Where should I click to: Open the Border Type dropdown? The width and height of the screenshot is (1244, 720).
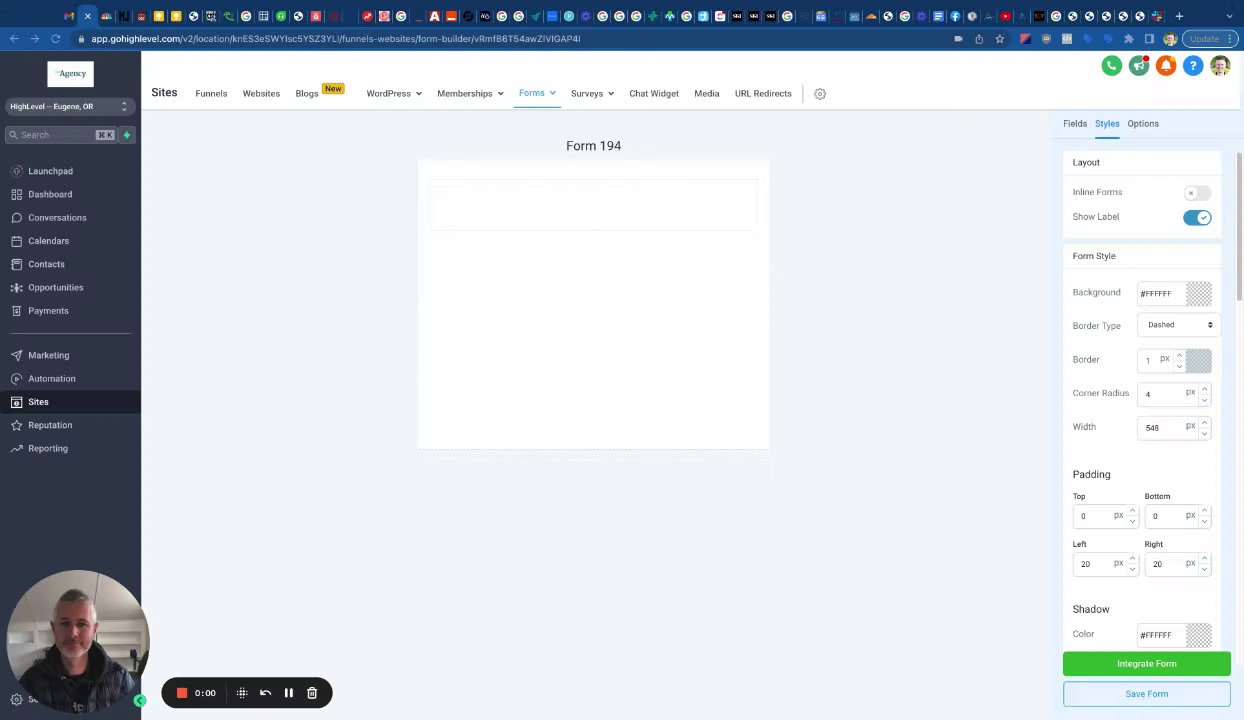[1177, 325]
